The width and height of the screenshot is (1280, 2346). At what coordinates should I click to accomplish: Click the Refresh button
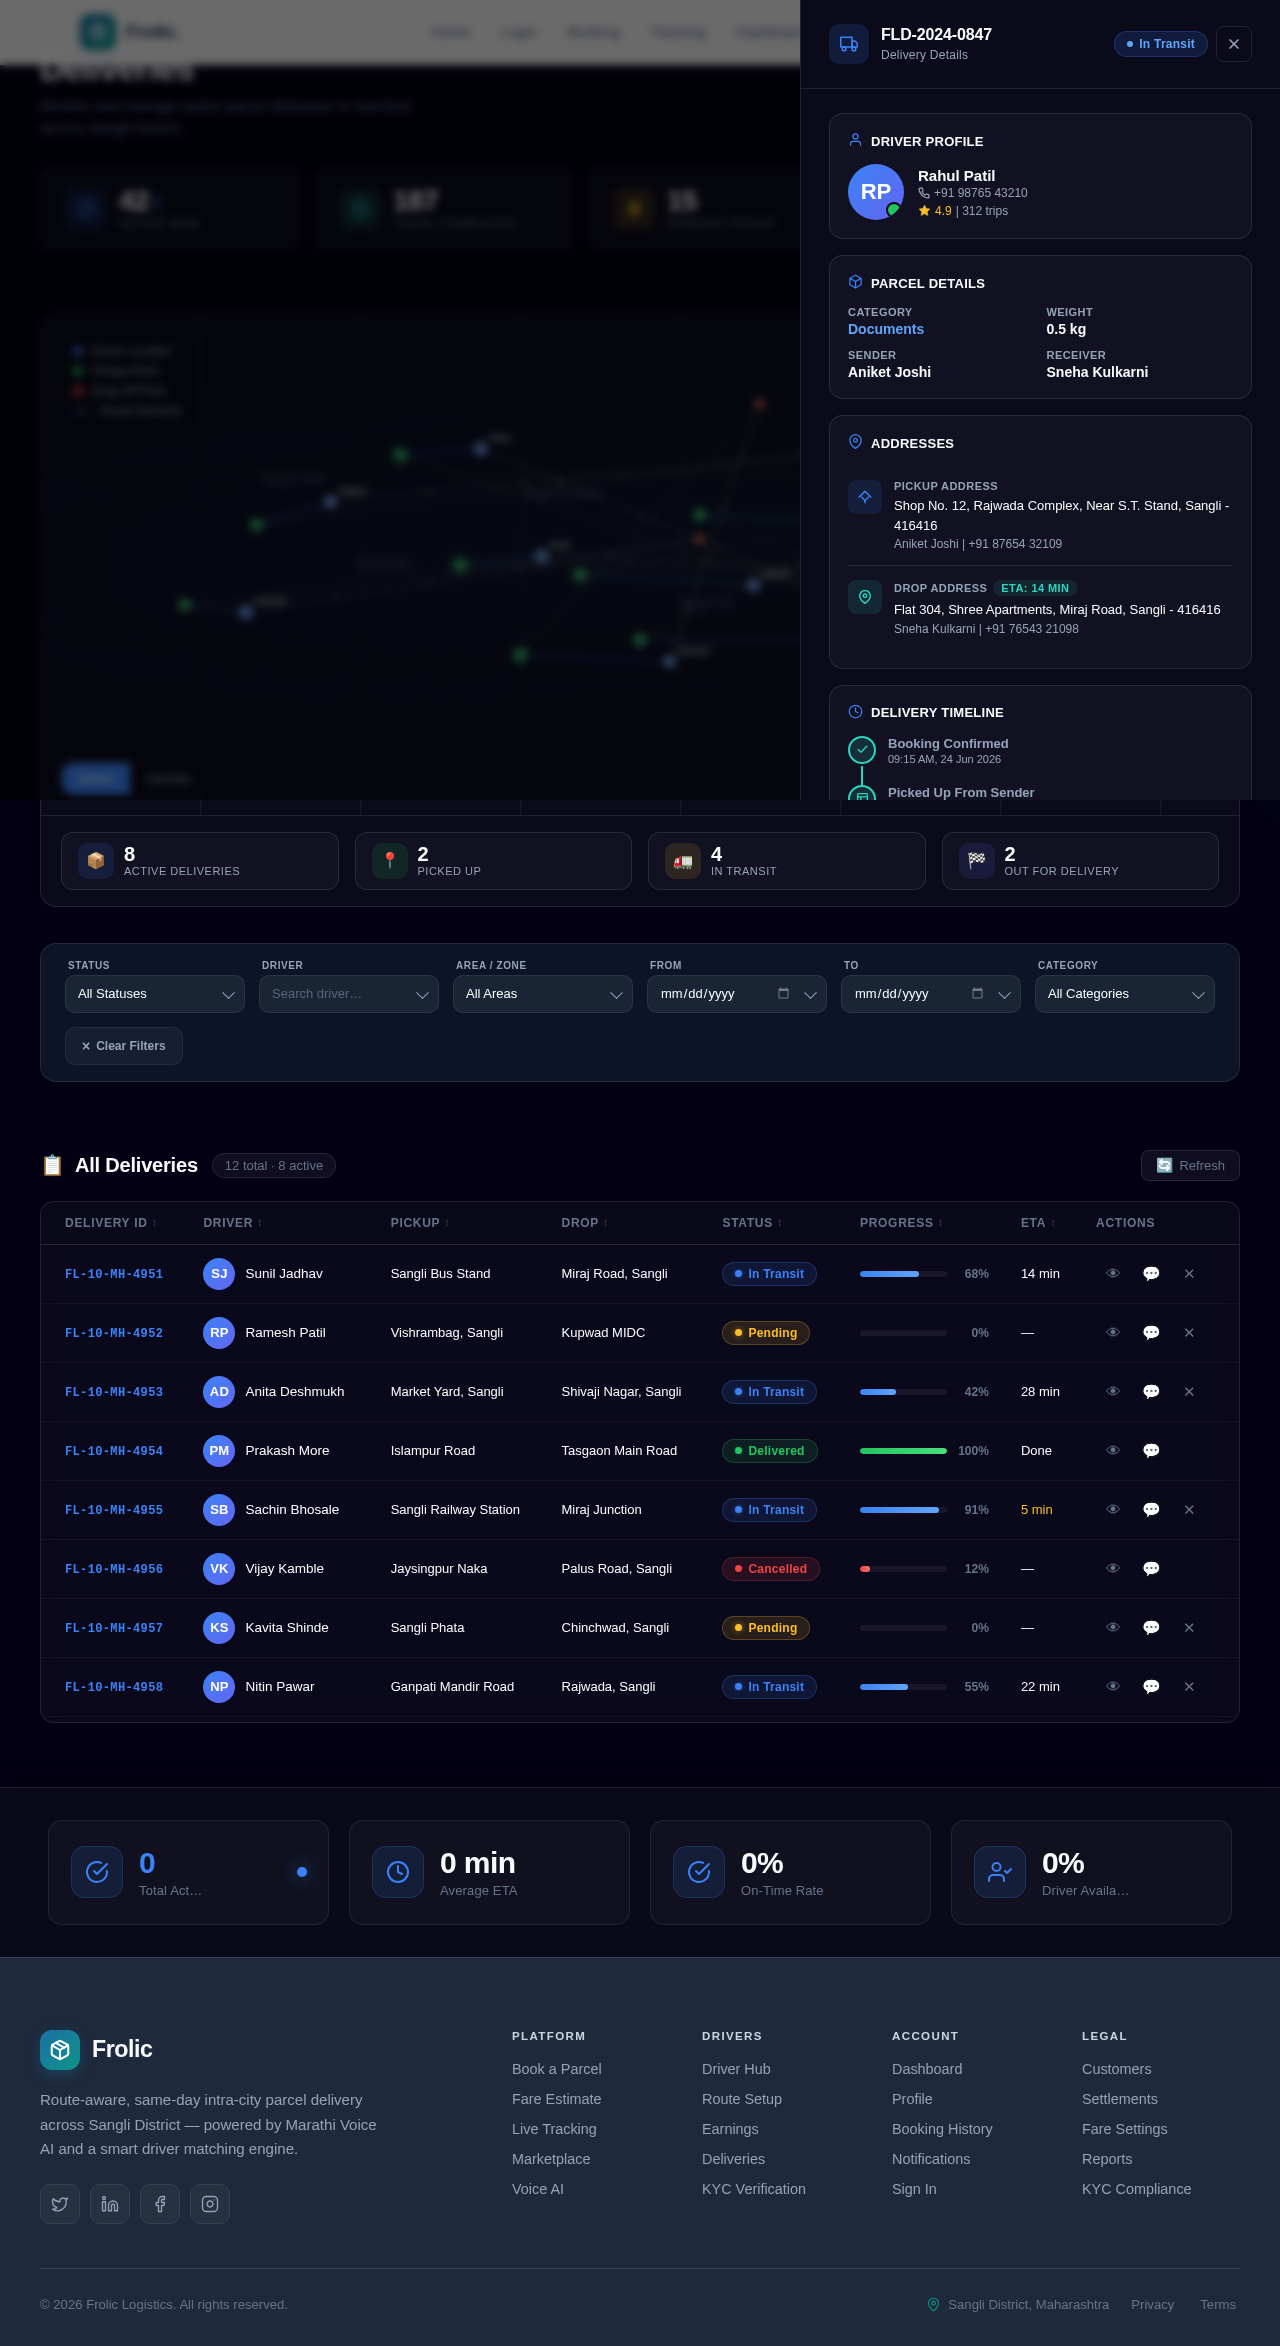pyautogui.click(x=1190, y=1166)
